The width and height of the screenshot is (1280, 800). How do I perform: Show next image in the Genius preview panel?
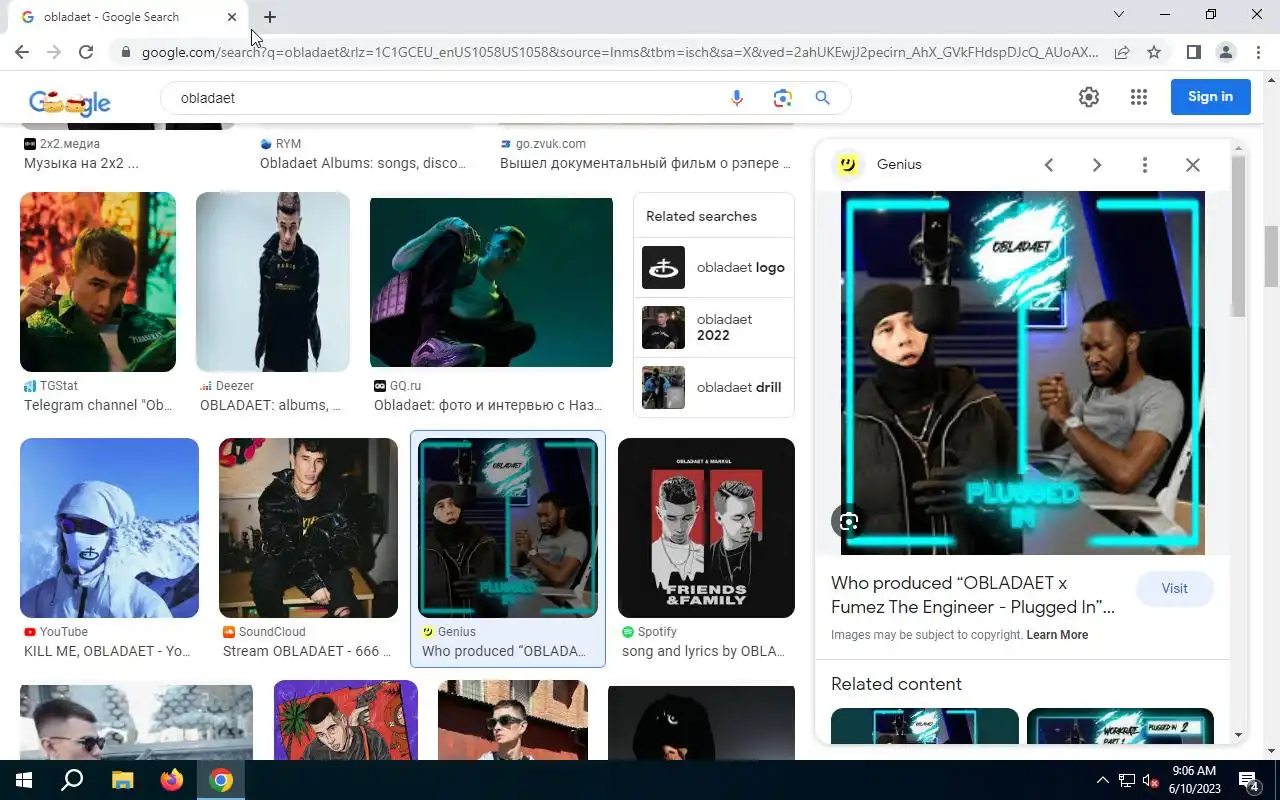pyautogui.click(x=1097, y=165)
